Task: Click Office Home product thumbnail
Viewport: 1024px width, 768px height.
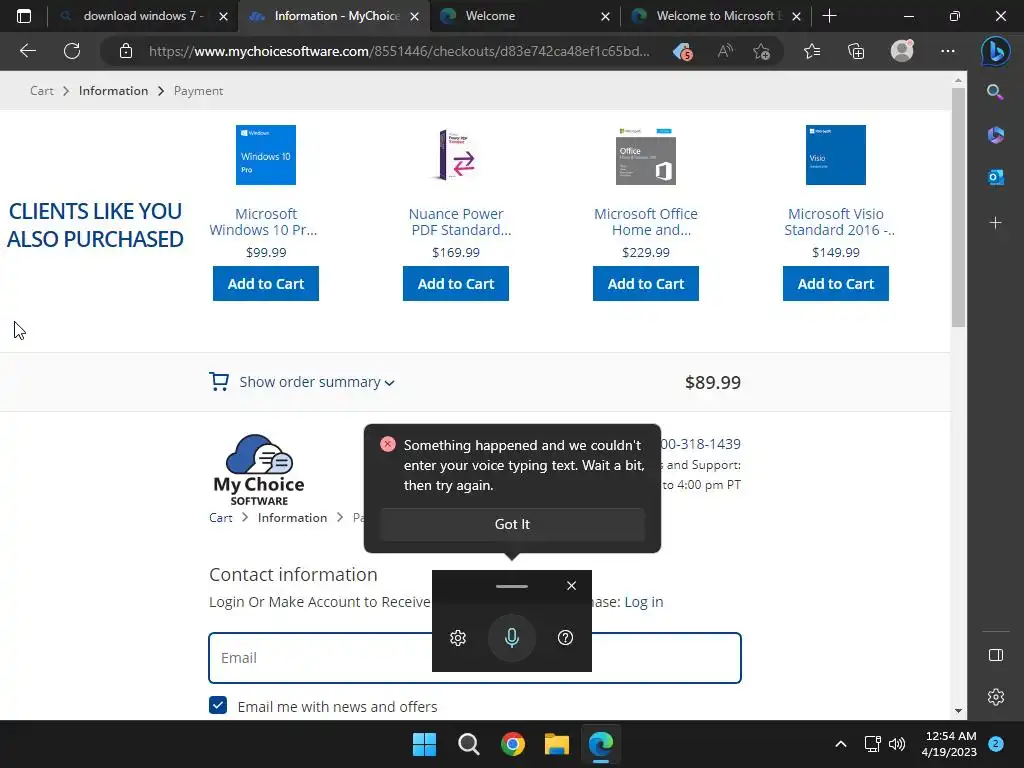Action: click(646, 155)
